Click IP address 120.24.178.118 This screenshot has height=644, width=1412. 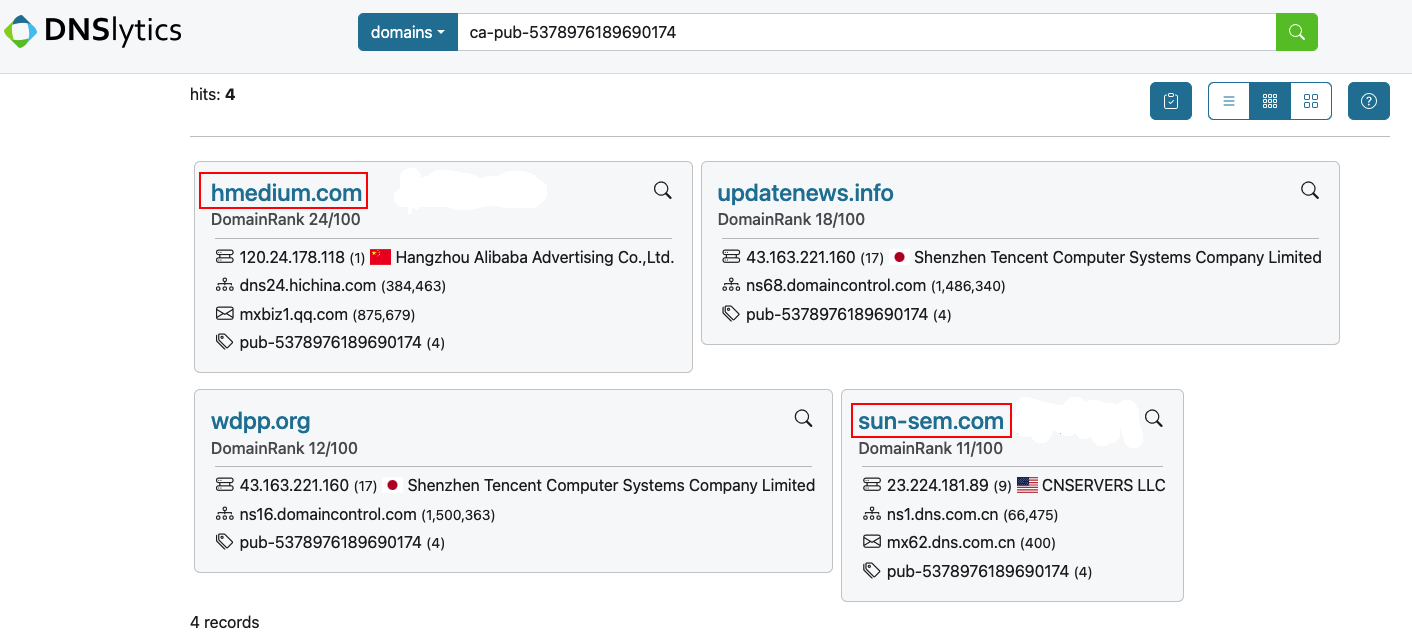tap(291, 257)
